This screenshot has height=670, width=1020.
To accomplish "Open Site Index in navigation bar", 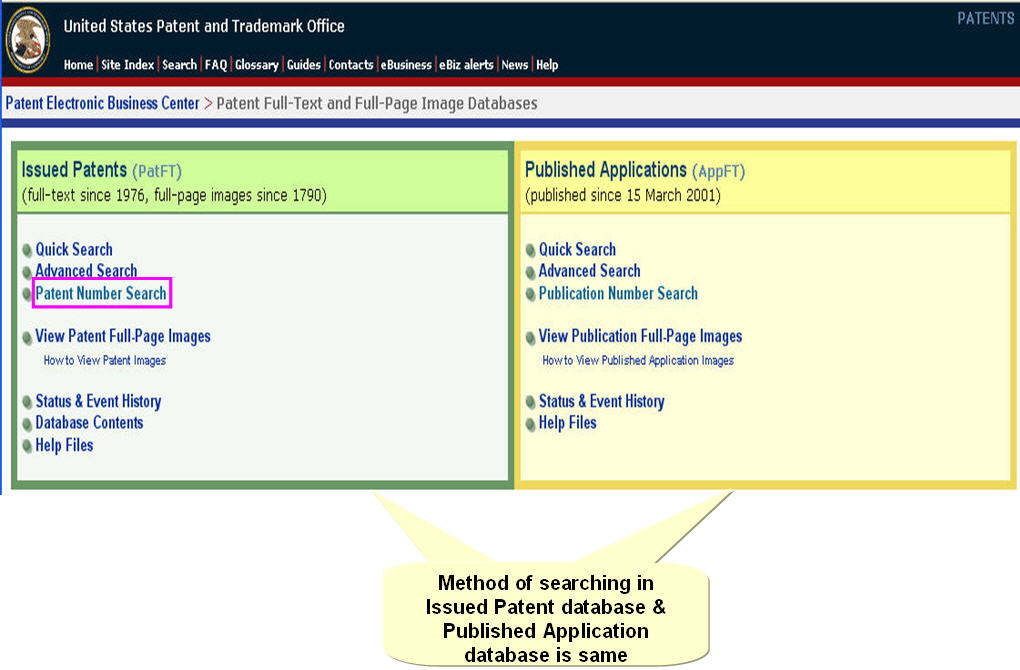I will [127, 65].
